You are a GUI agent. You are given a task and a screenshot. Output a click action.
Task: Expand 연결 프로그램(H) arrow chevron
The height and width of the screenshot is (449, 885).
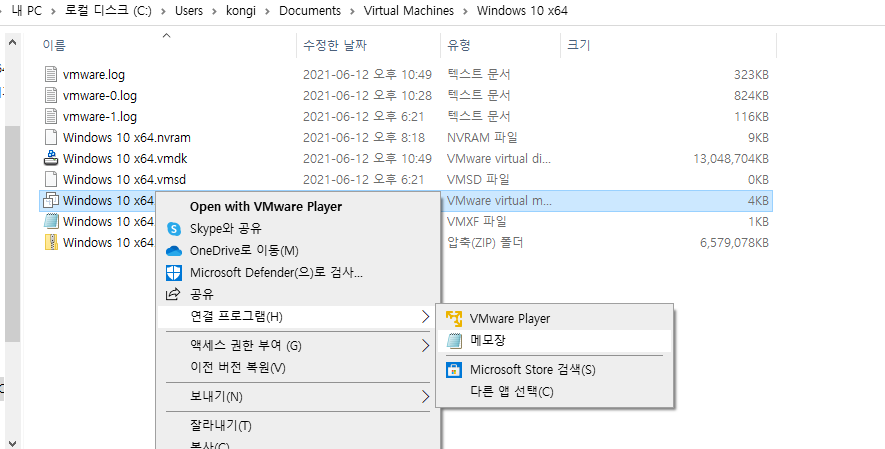click(425, 317)
